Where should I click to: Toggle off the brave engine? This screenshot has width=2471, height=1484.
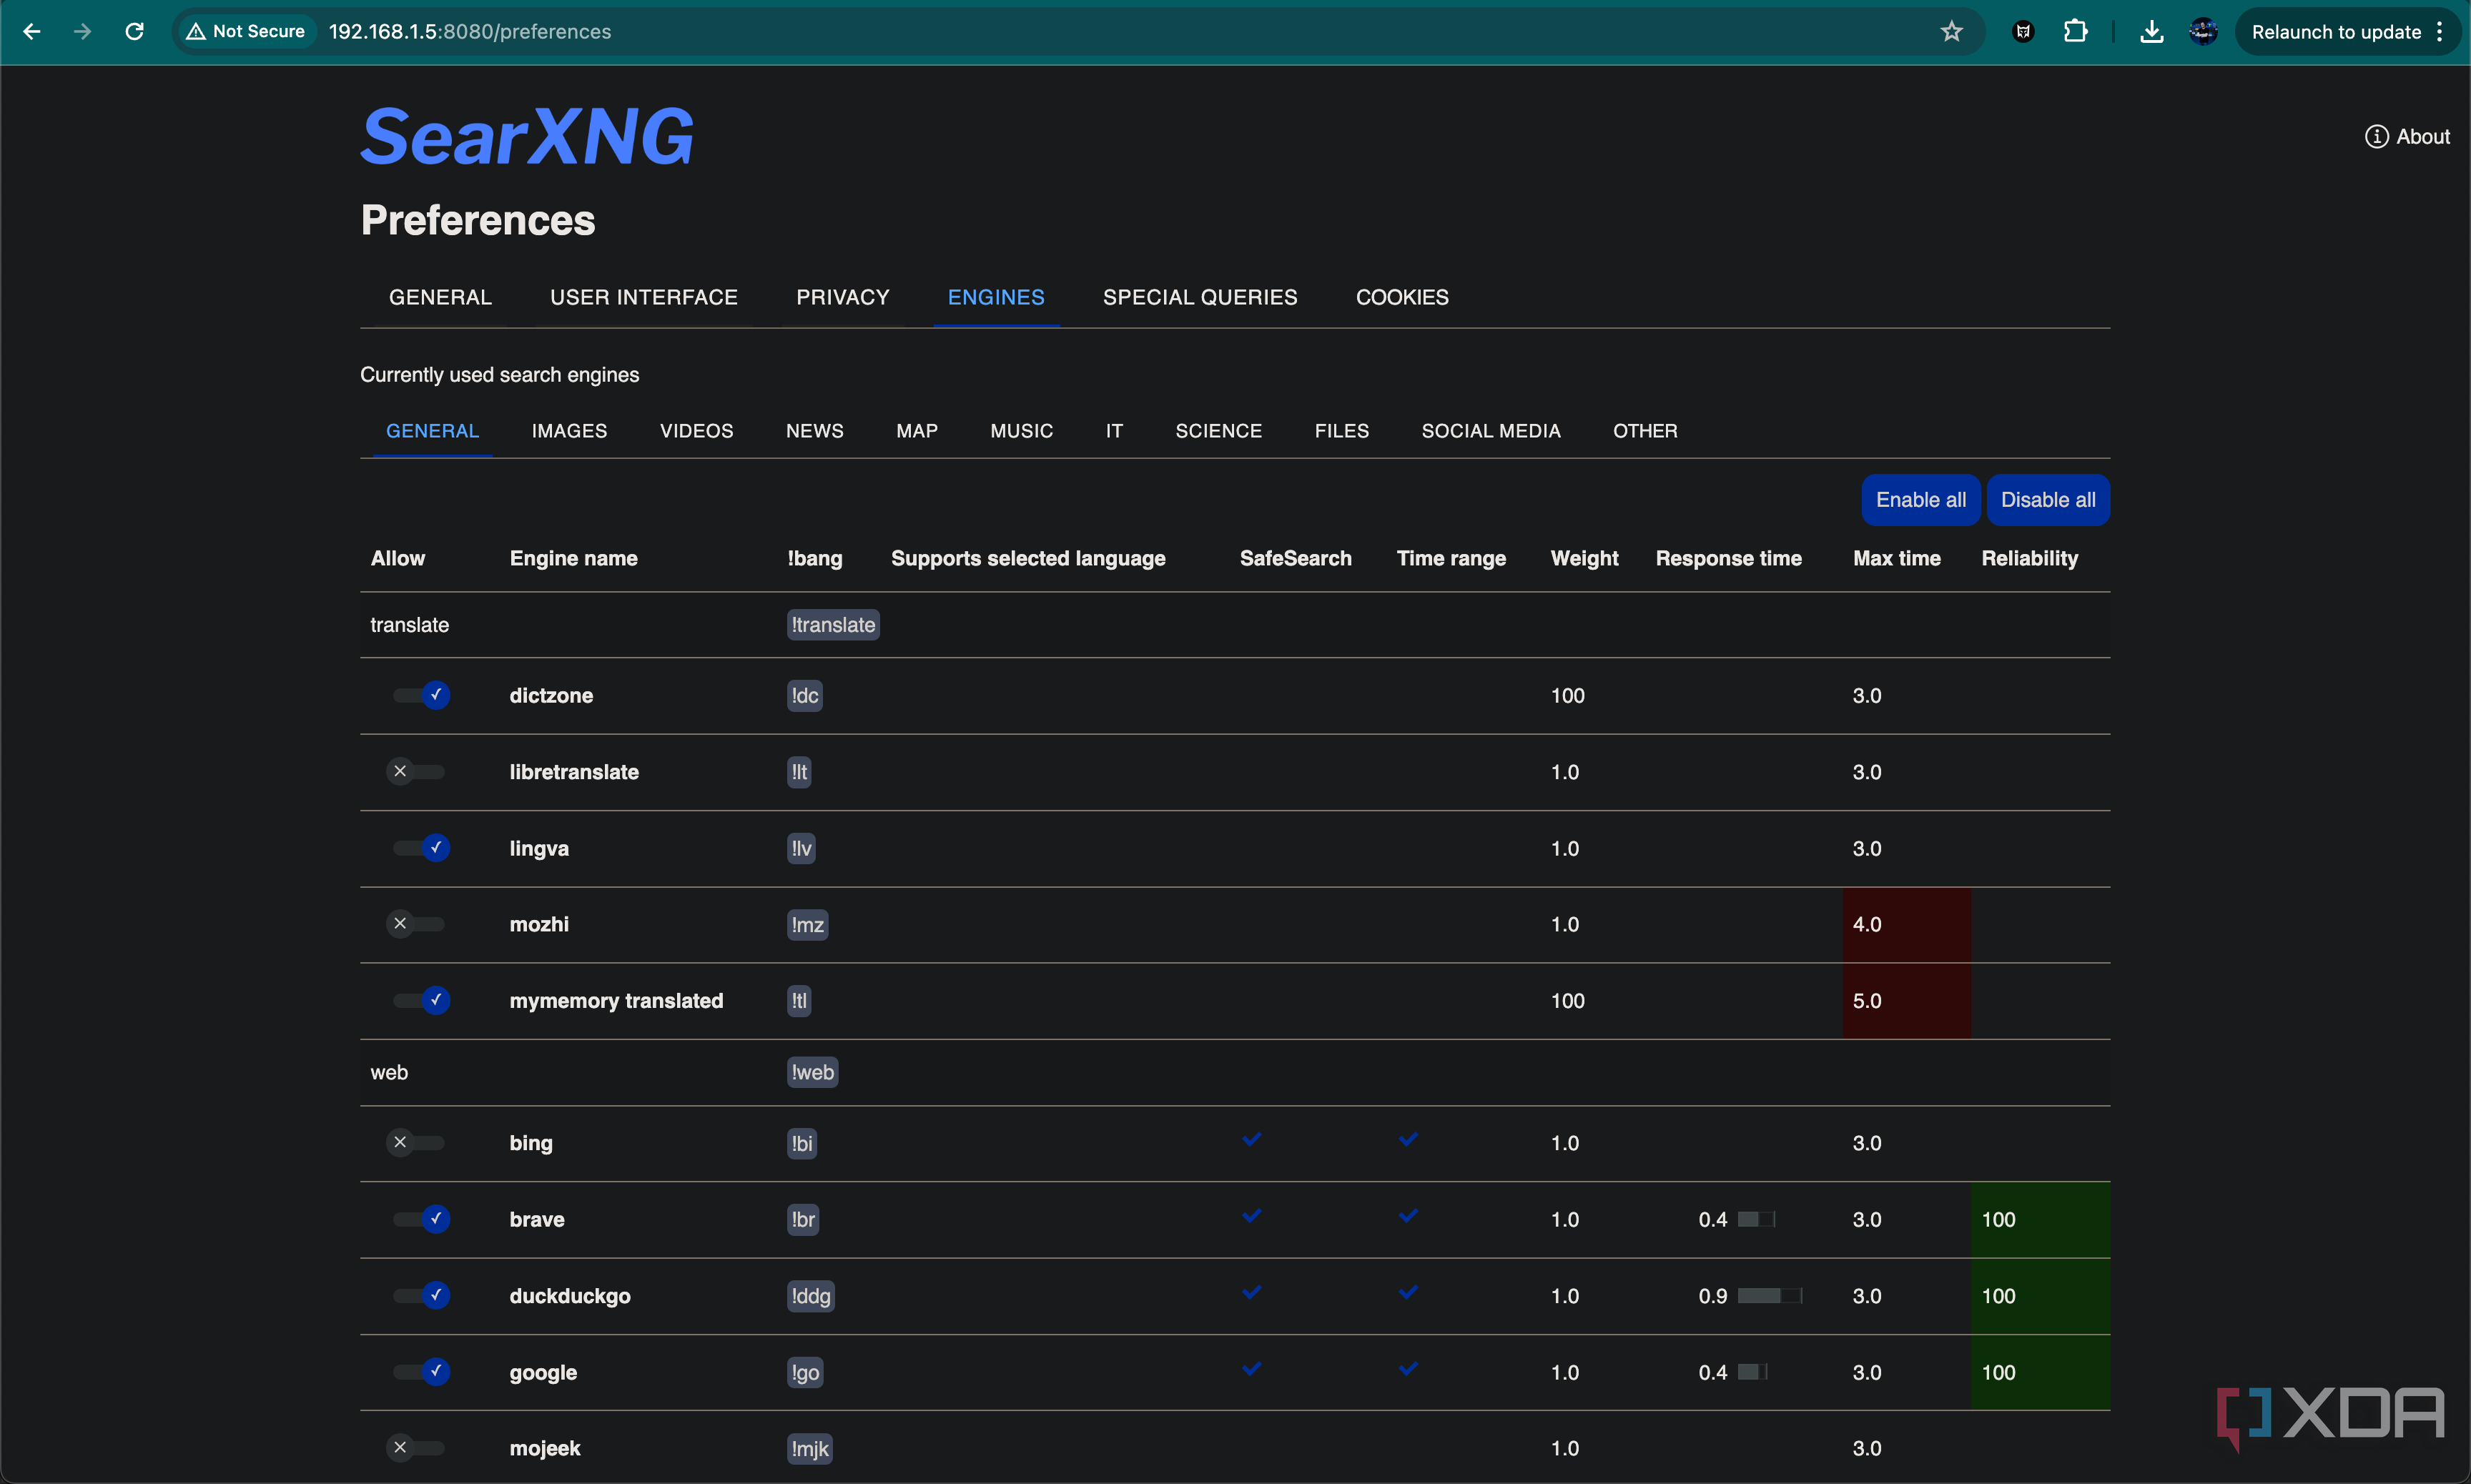click(x=420, y=1219)
